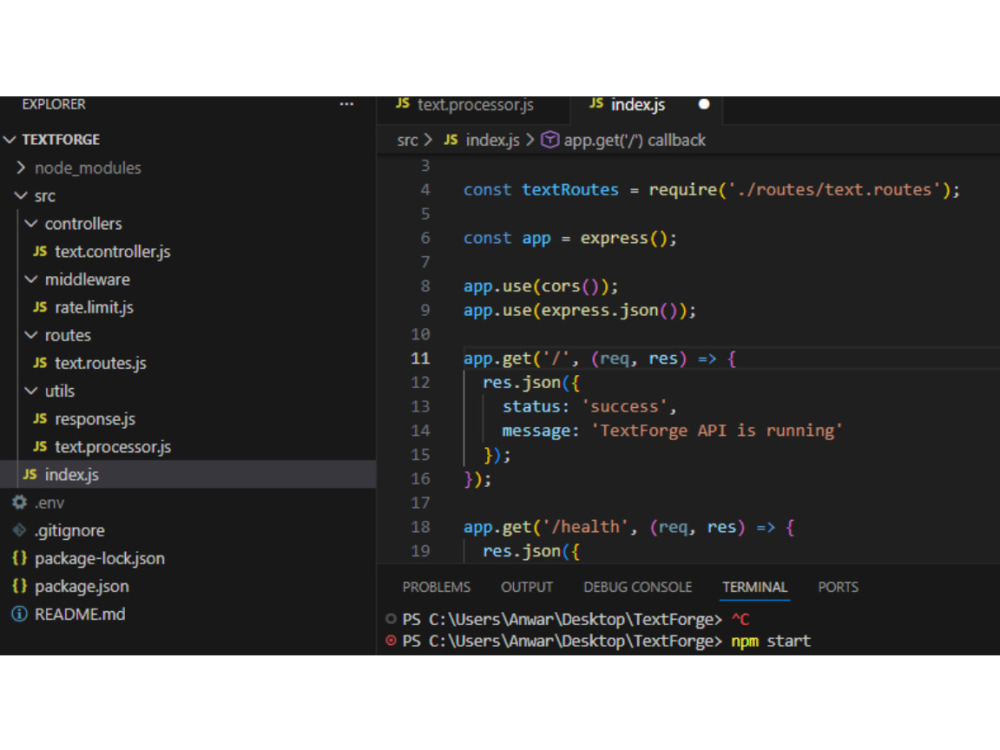
Task: Click braces icon beside package.json
Action: point(20,586)
